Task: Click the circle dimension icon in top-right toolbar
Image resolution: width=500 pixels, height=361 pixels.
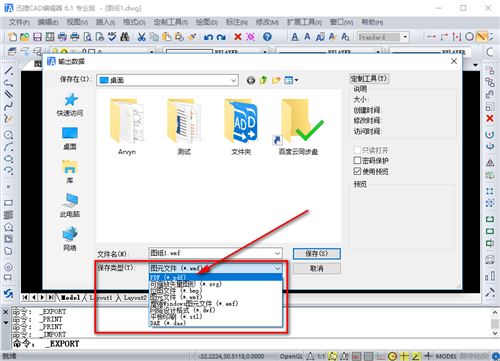Action: click(469, 37)
